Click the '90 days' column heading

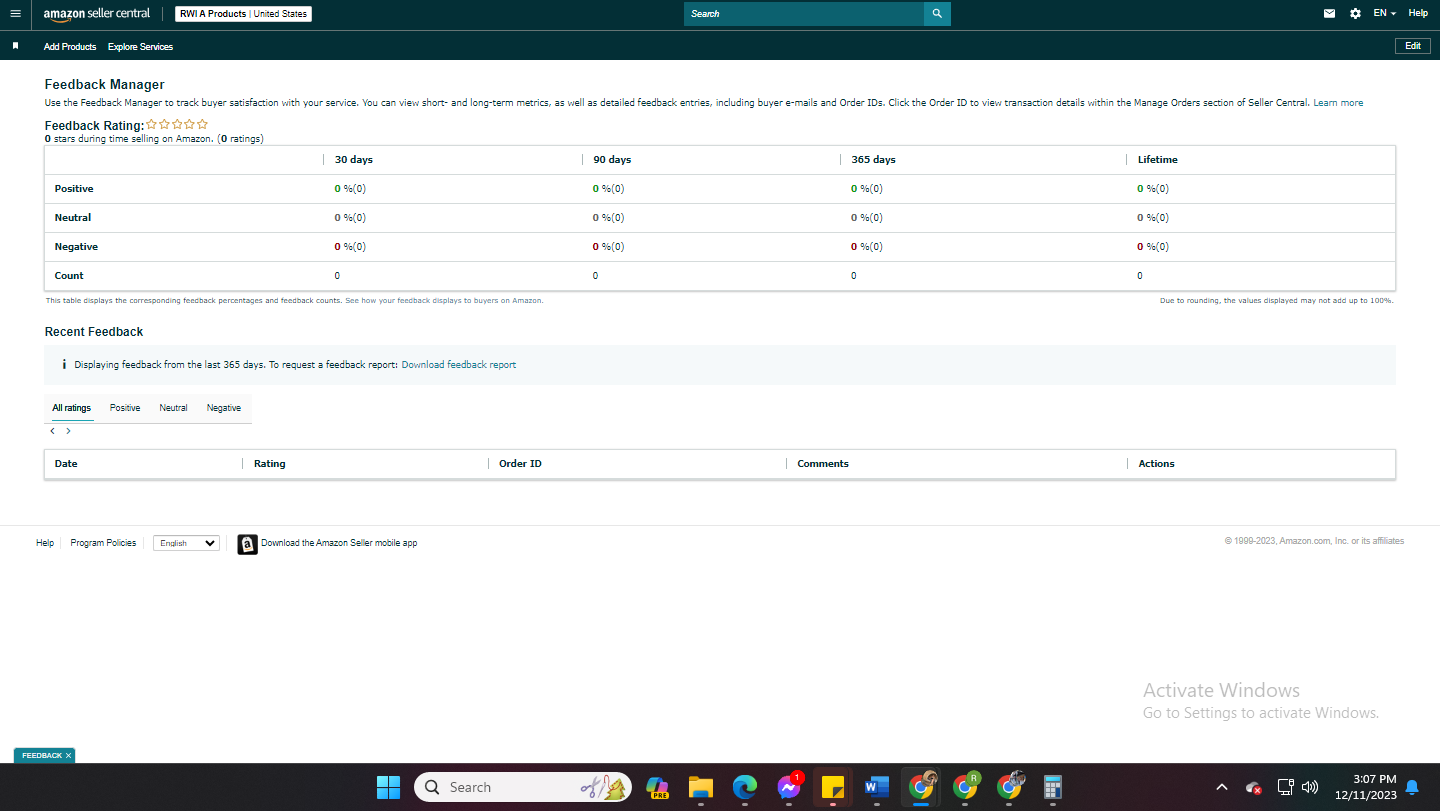[612, 160]
